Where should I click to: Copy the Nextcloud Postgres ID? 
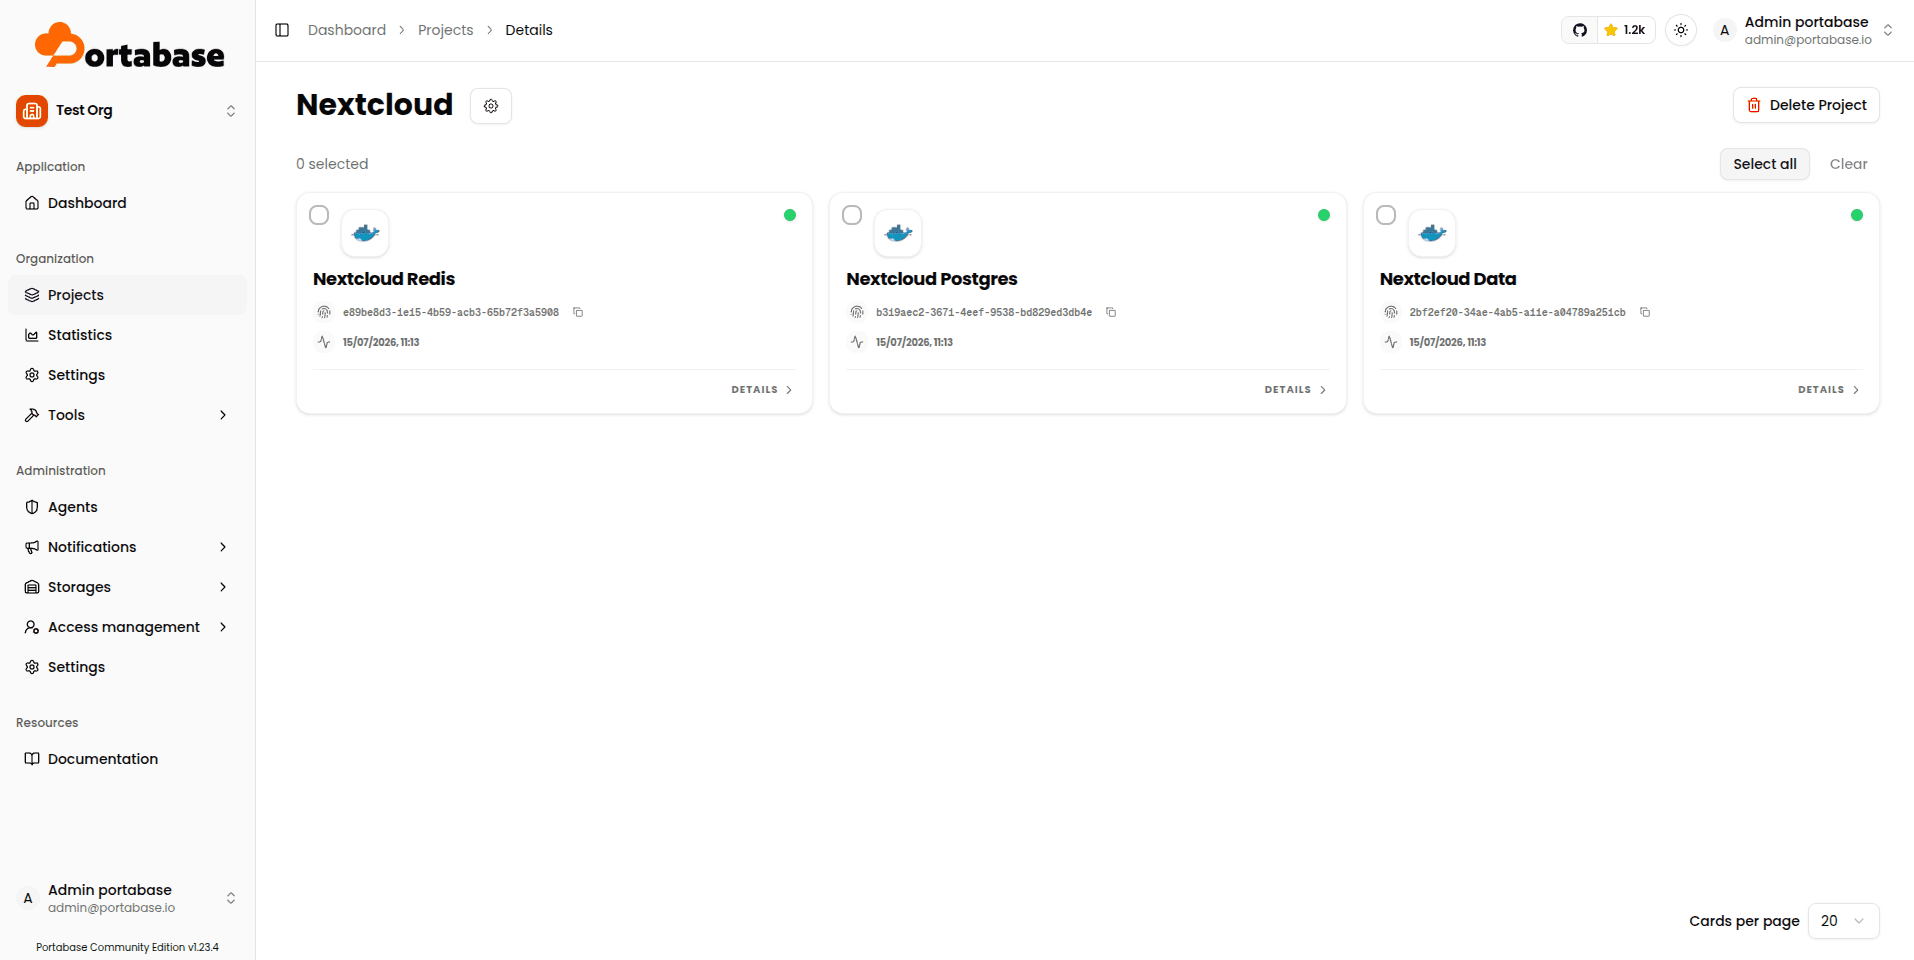pos(1111,312)
